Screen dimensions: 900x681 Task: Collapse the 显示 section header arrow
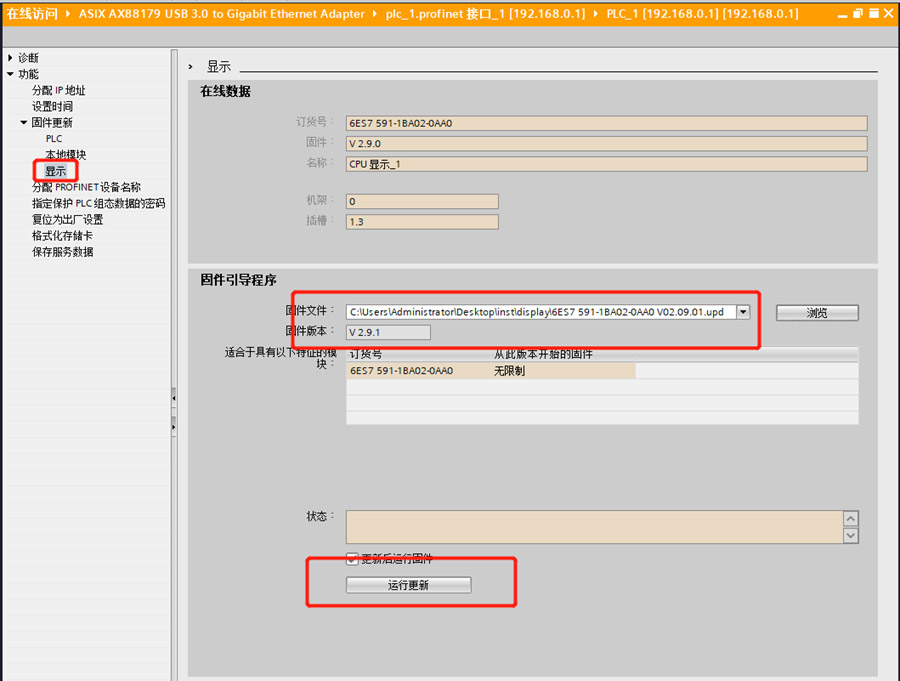click(x=191, y=66)
